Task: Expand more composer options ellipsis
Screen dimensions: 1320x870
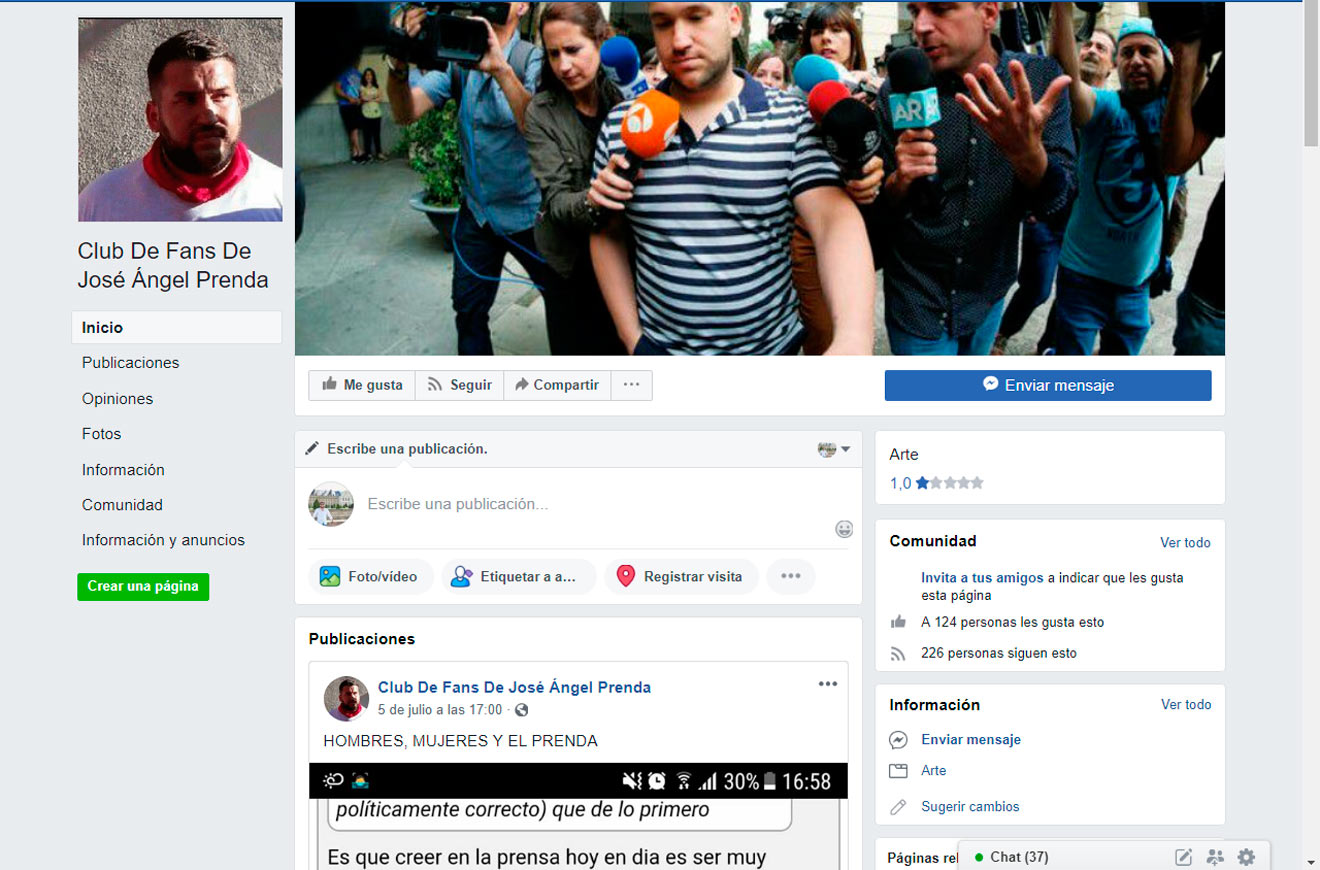Action: click(790, 577)
